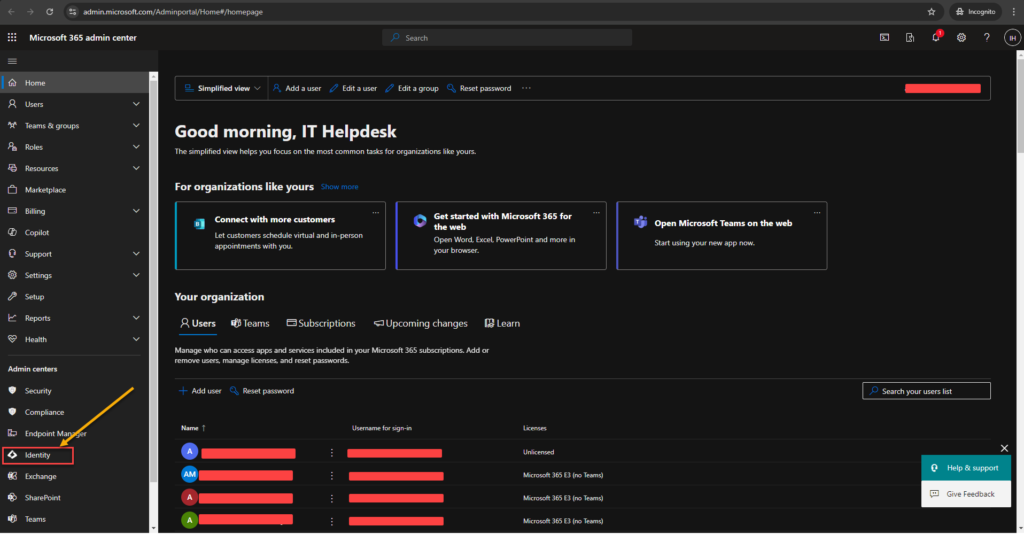Reload the browser page
This screenshot has height=534, width=1024.
pyautogui.click(x=50, y=12)
